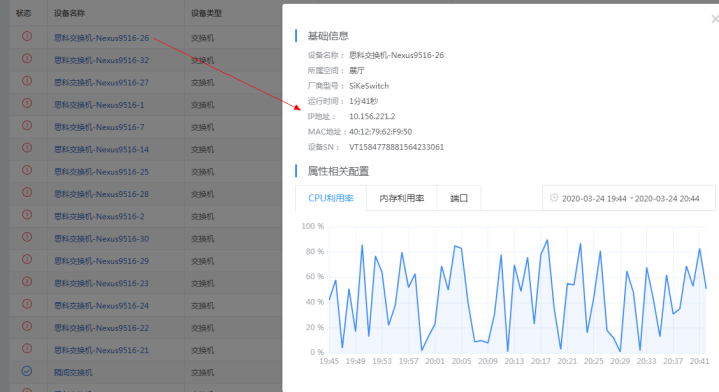Click the 属性相关配置 section heading
The image size is (719, 392).
click(x=338, y=171)
